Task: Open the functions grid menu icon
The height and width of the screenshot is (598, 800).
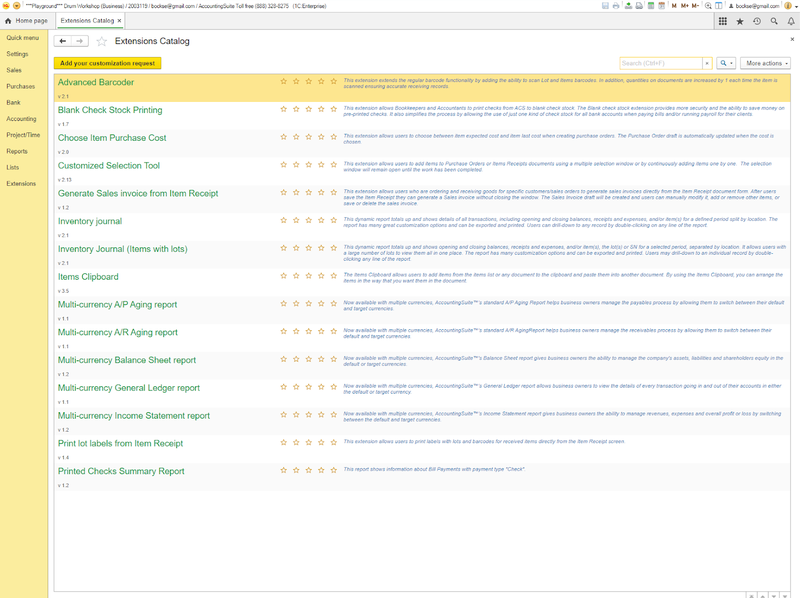Action: click(x=723, y=21)
